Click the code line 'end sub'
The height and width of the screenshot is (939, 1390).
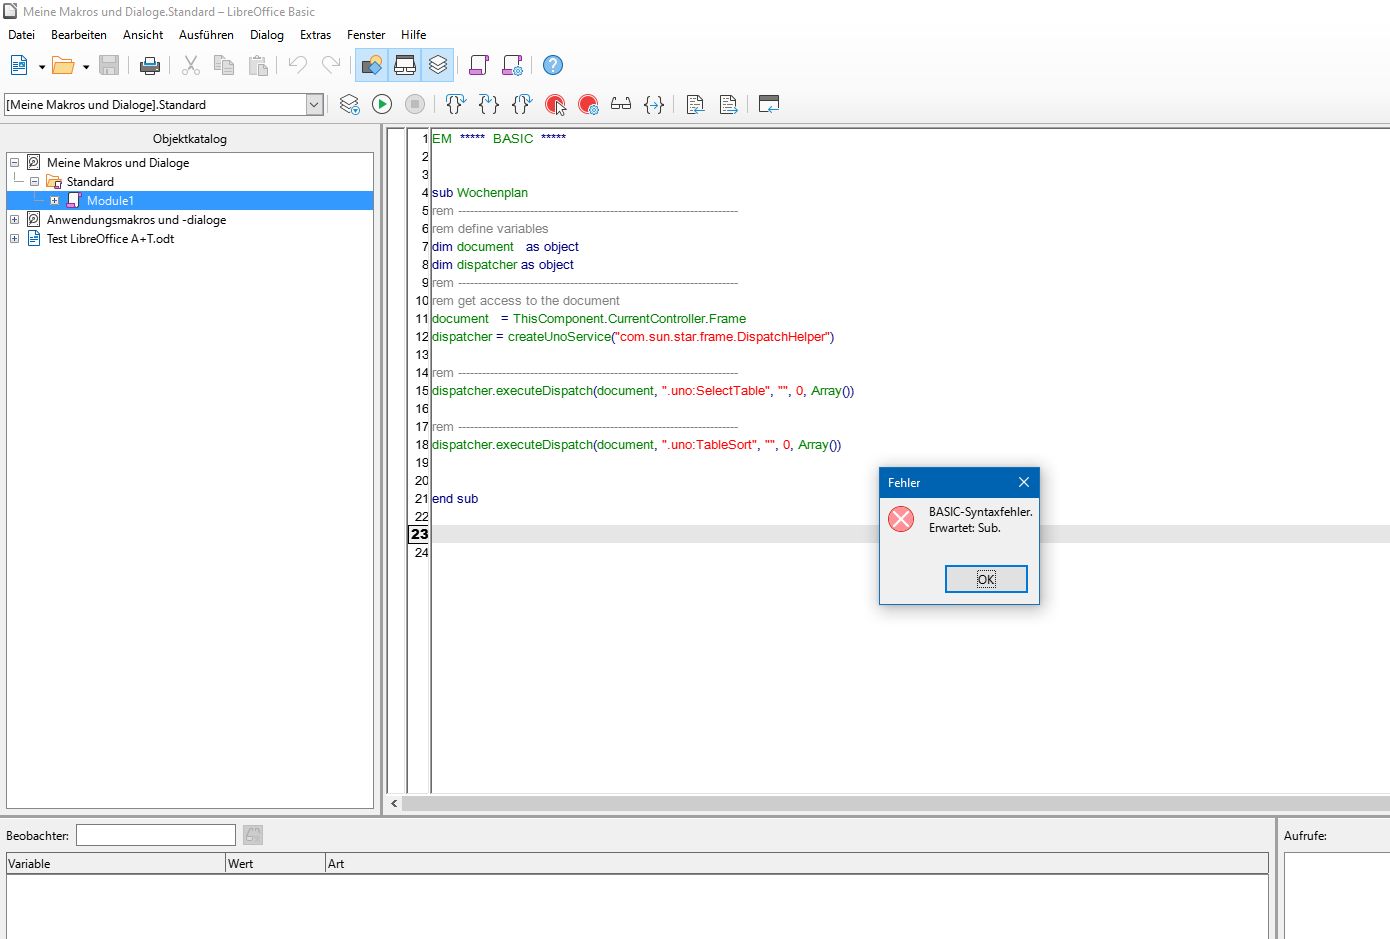(x=455, y=498)
